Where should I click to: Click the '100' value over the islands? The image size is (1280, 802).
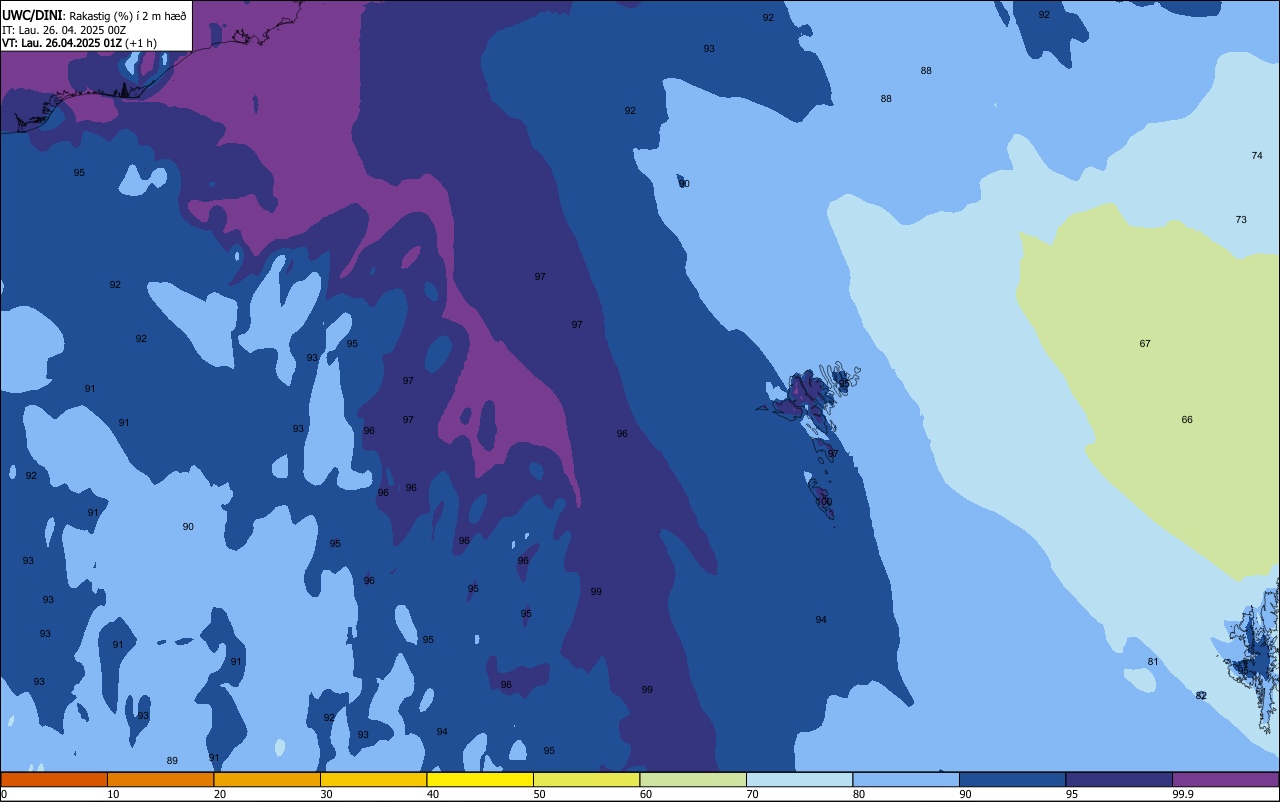[824, 502]
